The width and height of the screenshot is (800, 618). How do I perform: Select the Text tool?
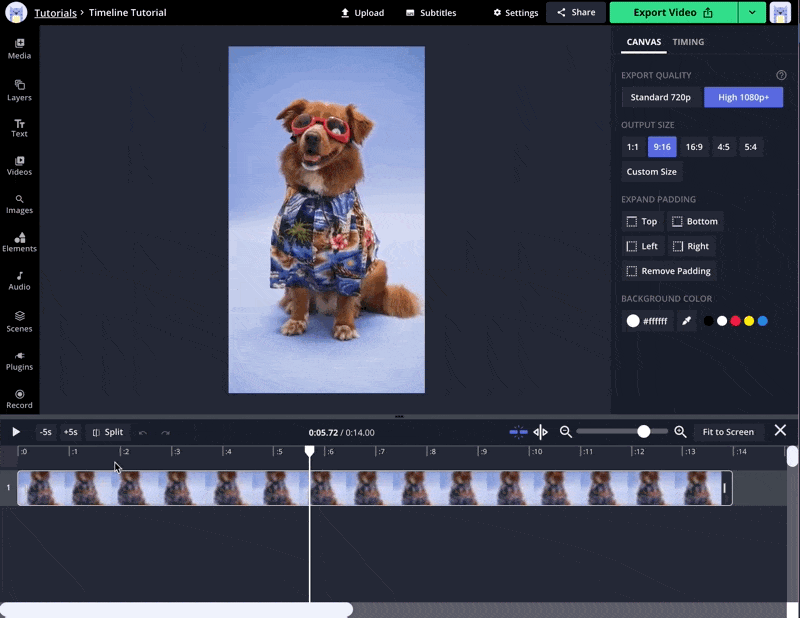click(19, 127)
